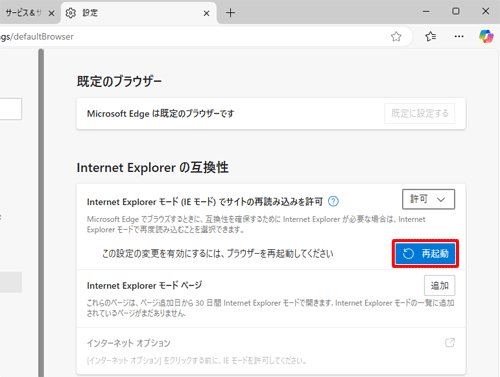Minimize the browser window
Screen dimensions: 500x377
point(426,12)
